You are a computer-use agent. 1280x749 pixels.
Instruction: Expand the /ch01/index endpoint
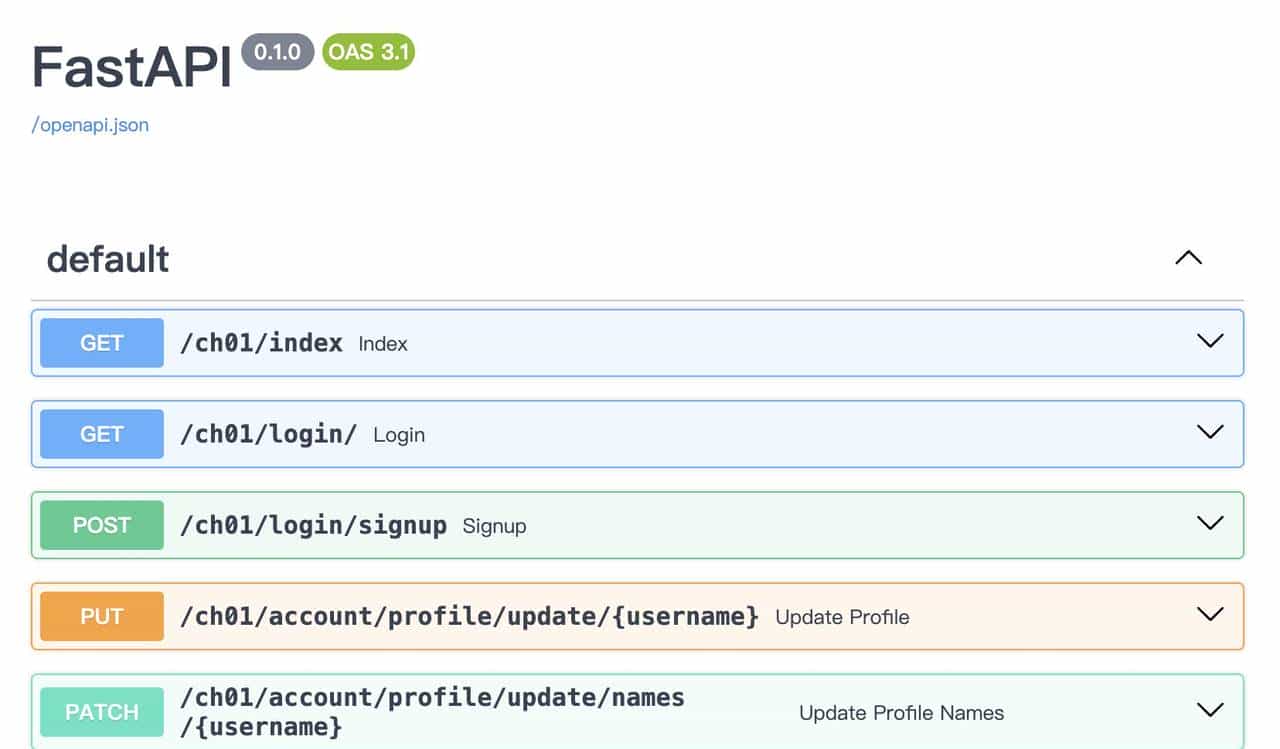pos(1210,342)
